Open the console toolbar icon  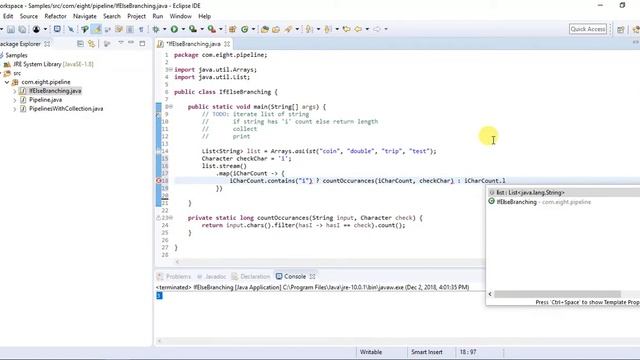(x=57, y=29)
